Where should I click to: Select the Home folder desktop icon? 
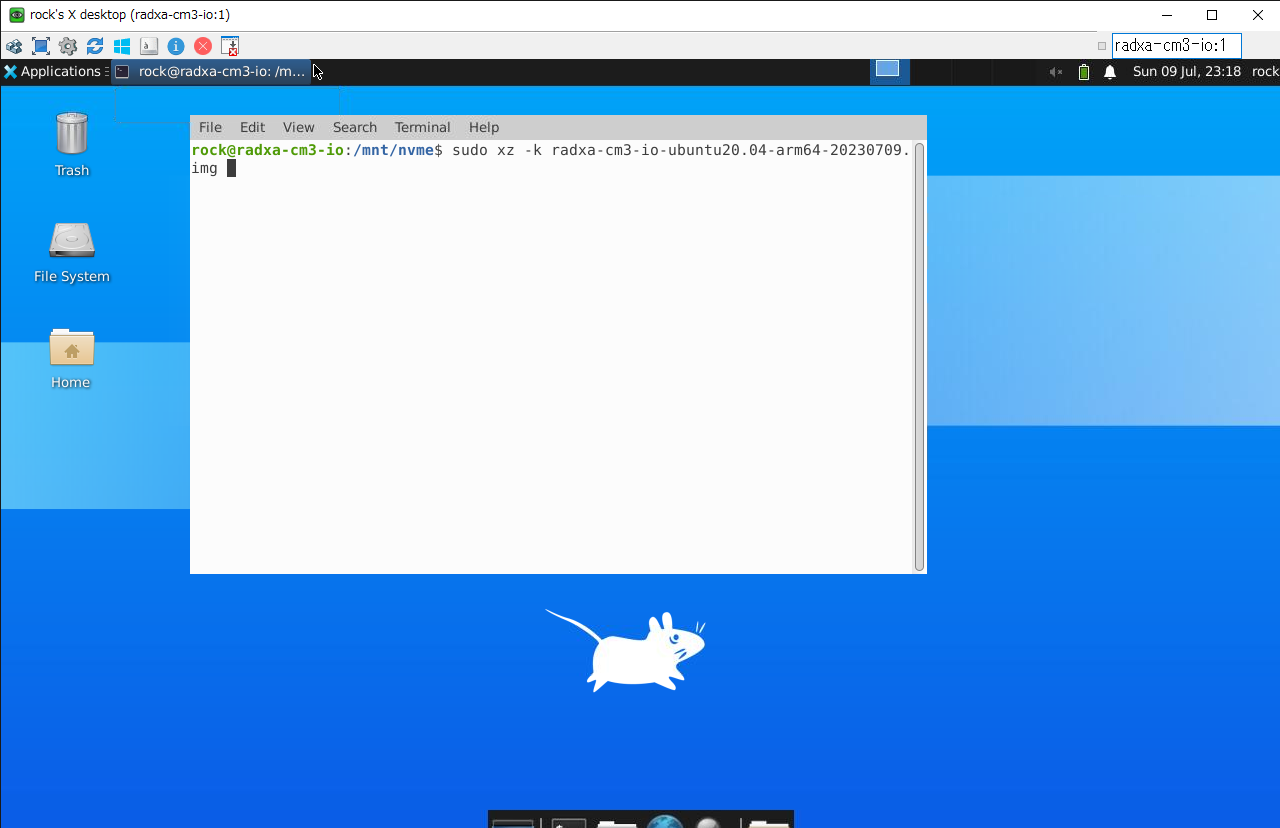coord(71,358)
